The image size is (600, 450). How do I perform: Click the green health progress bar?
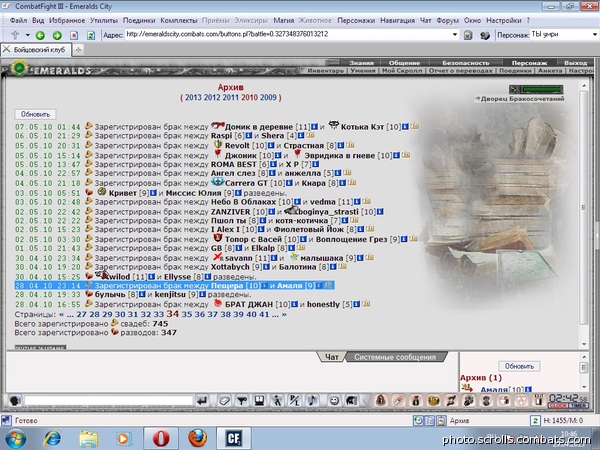pyautogui.click(x=543, y=90)
